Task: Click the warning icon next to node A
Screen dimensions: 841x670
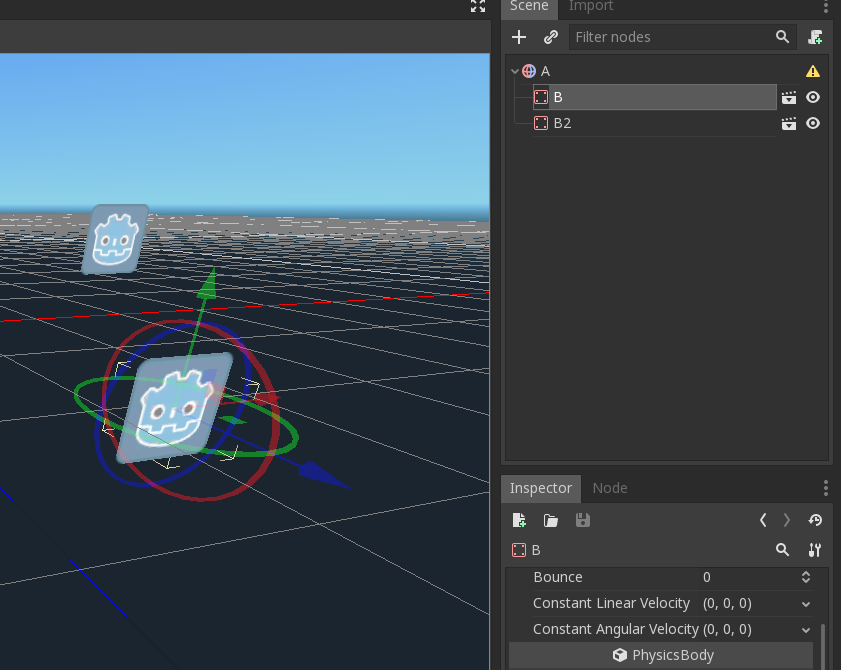Action: coord(813,70)
